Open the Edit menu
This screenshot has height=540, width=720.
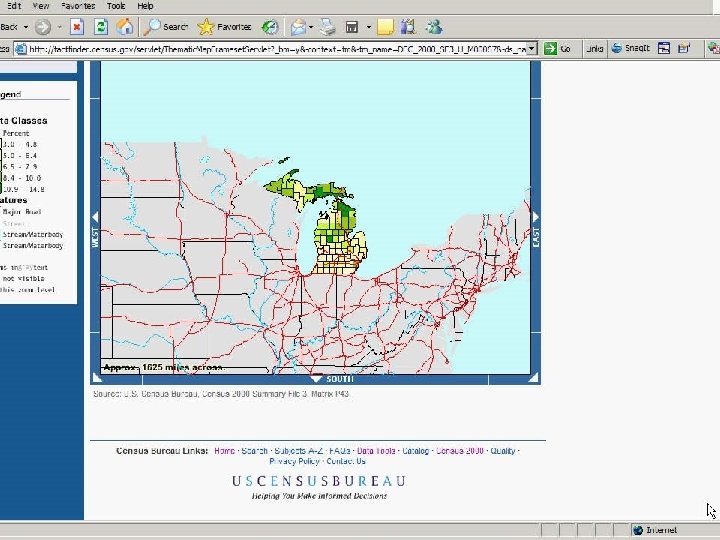tap(14, 6)
